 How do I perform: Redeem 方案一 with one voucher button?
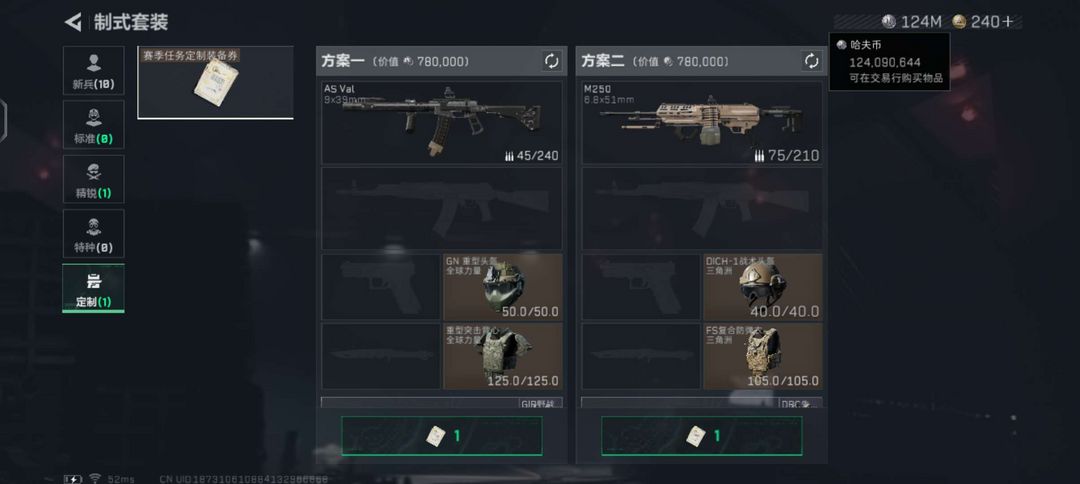(x=442, y=436)
